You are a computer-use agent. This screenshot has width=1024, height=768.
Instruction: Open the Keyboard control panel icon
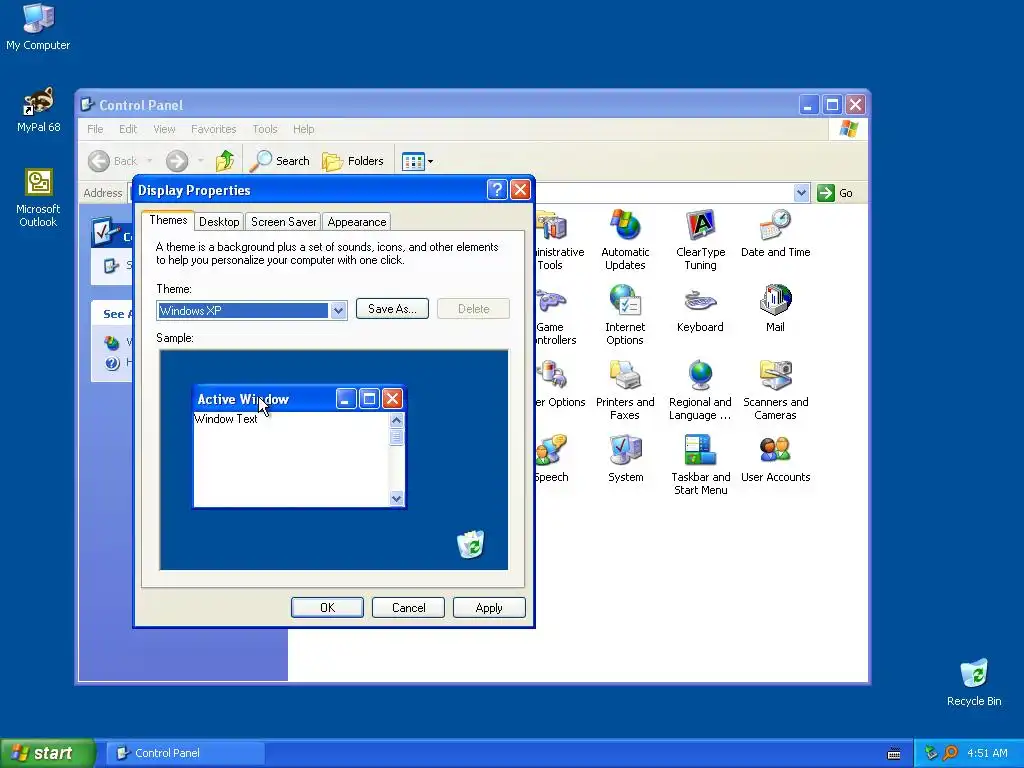[x=700, y=308]
